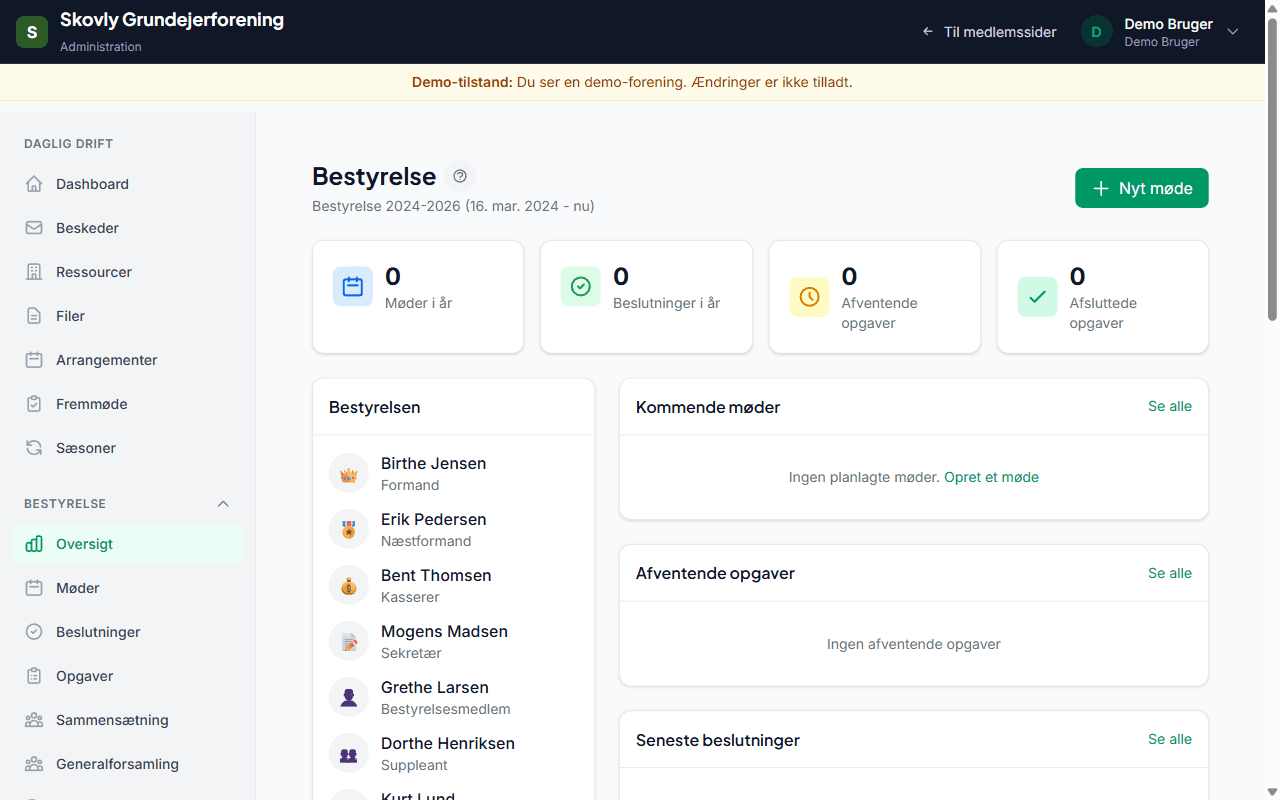Image resolution: width=1280 pixels, height=800 pixels.
Task: Click Se alle in Kommende møder
Action: point(1170,406)
